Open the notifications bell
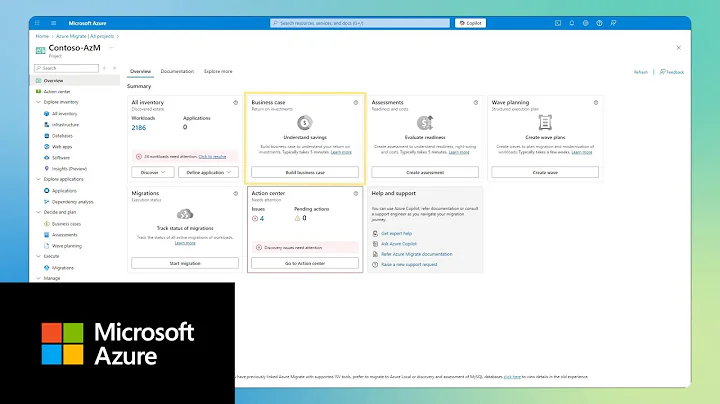Image resolution: width=720 pixels, height=404 pixels. (x=572, y=23)
